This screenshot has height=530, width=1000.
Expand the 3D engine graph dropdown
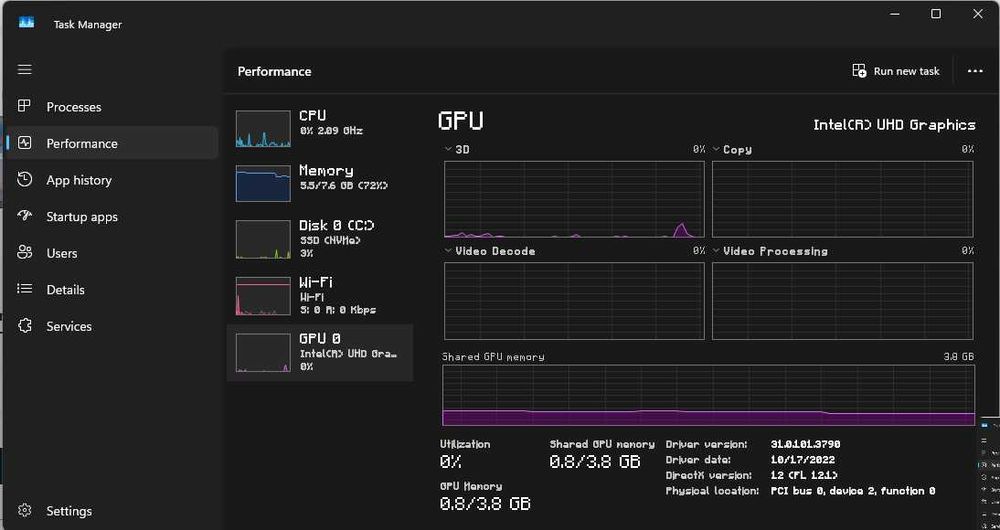[448, 149]
